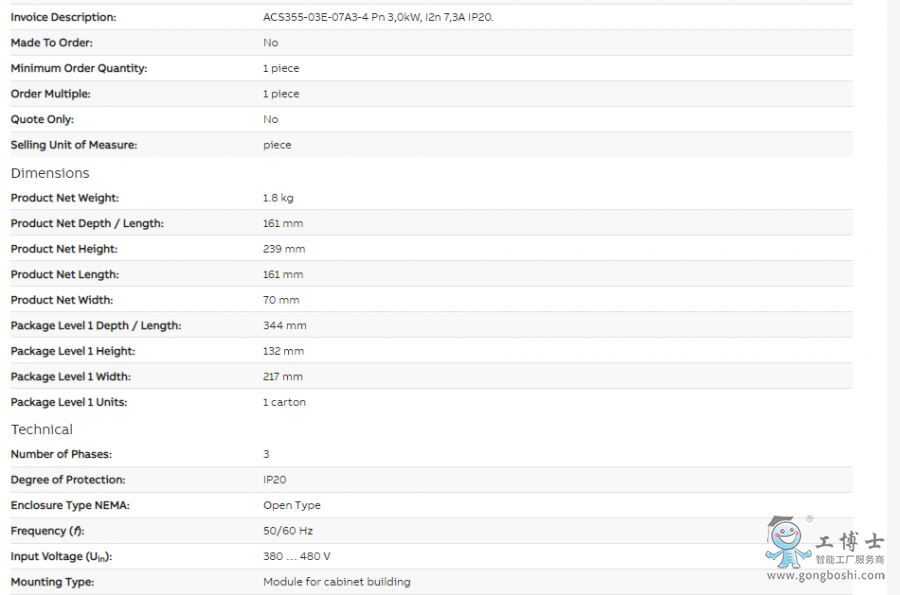Click the Technical section heading
900x595 pixels.
tap(42, 429)
